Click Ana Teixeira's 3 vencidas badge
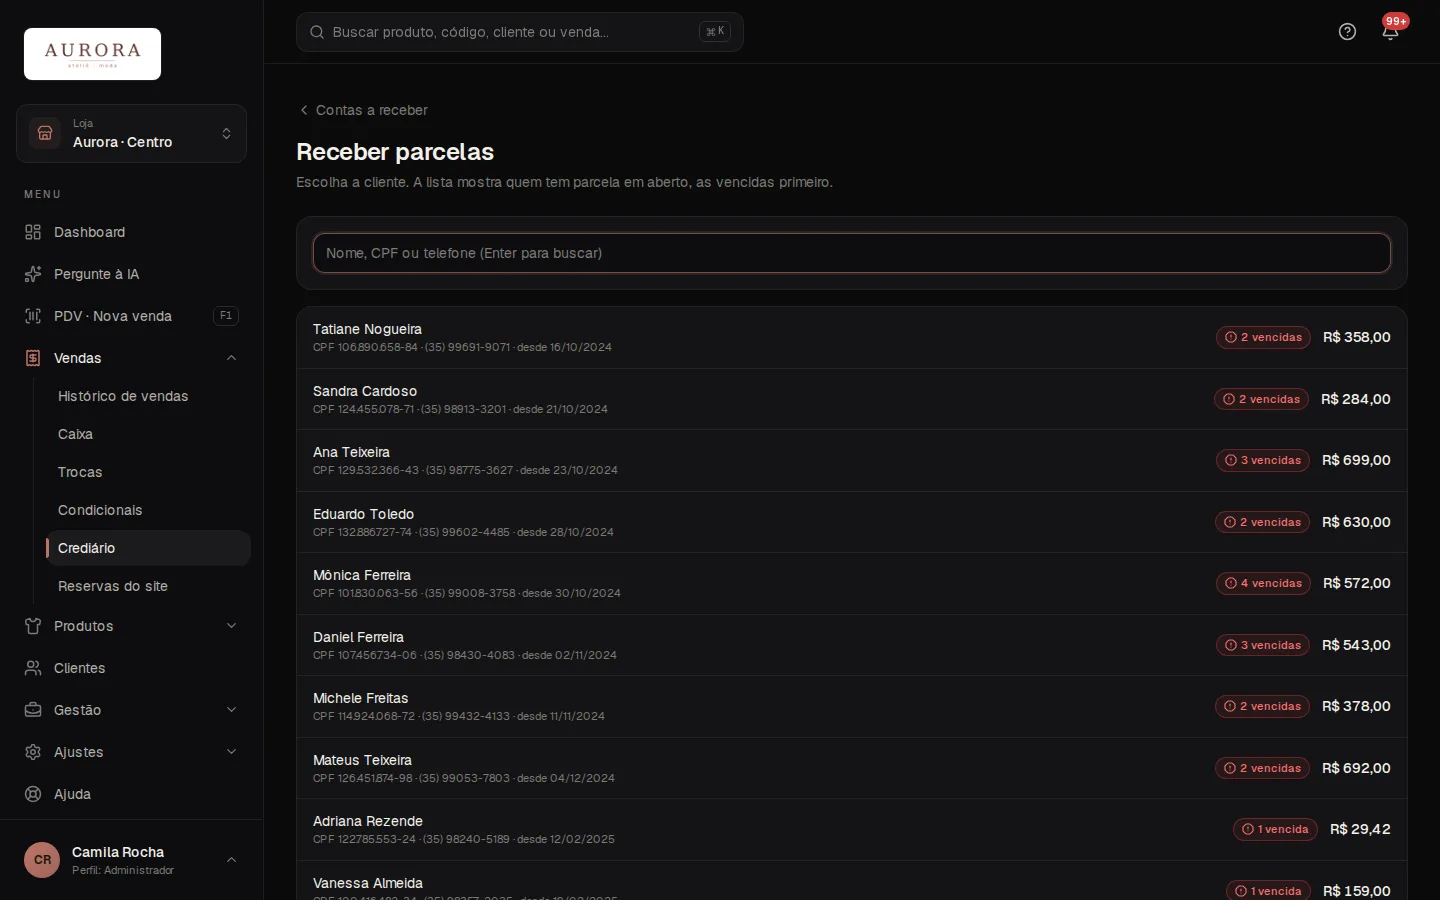The image size is (1440, 900). 1263,461
